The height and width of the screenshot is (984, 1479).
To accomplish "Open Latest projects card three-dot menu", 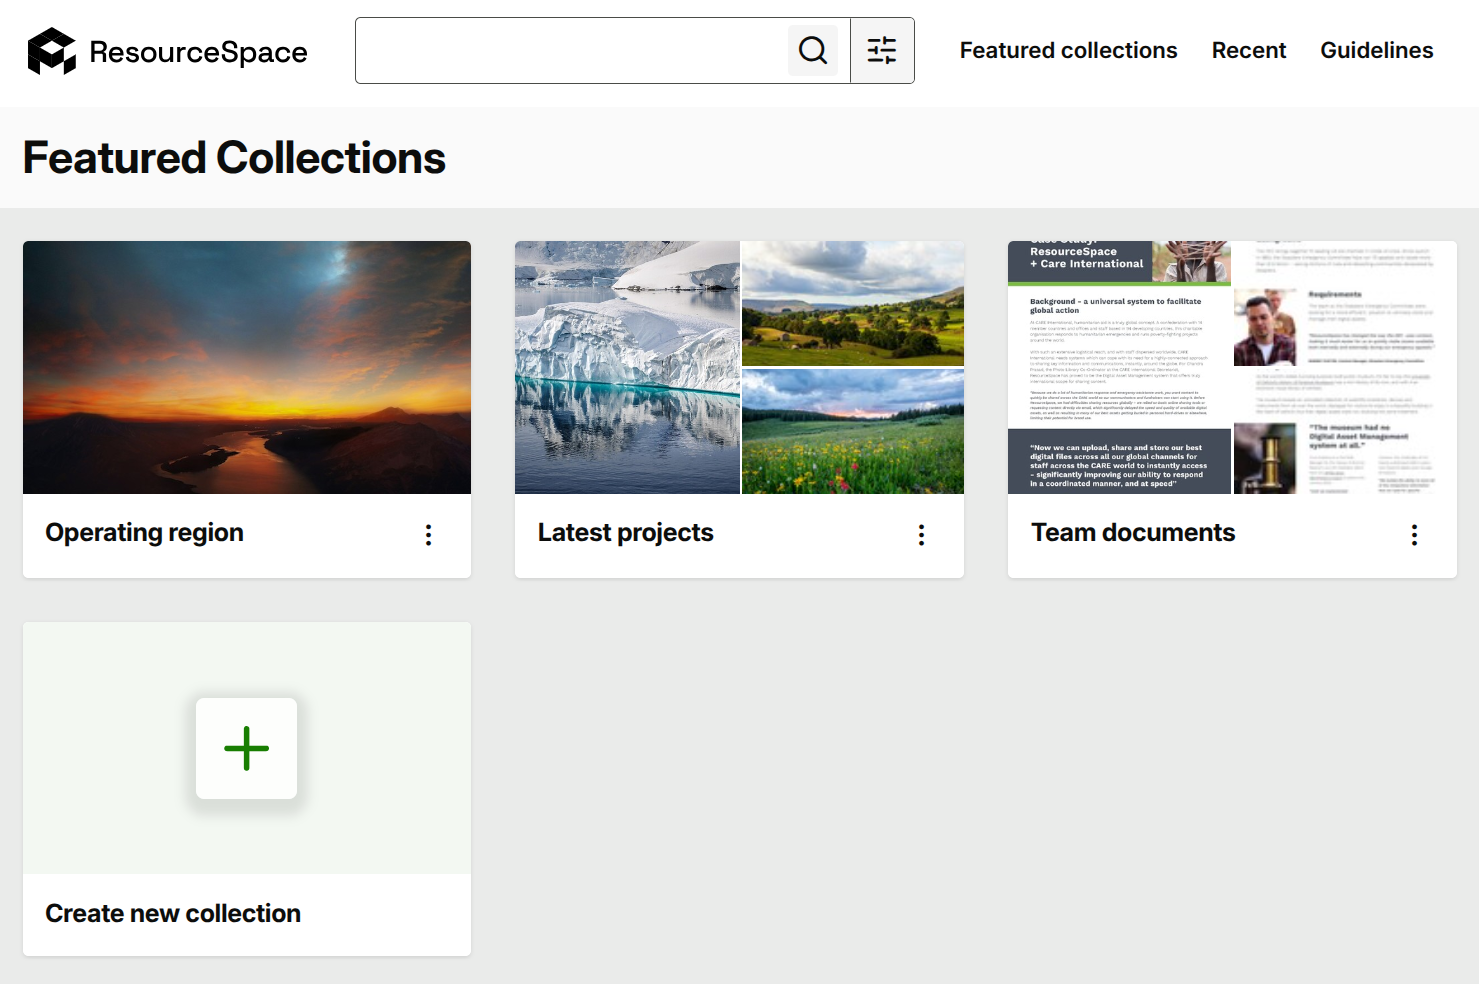I will point(921,535).
